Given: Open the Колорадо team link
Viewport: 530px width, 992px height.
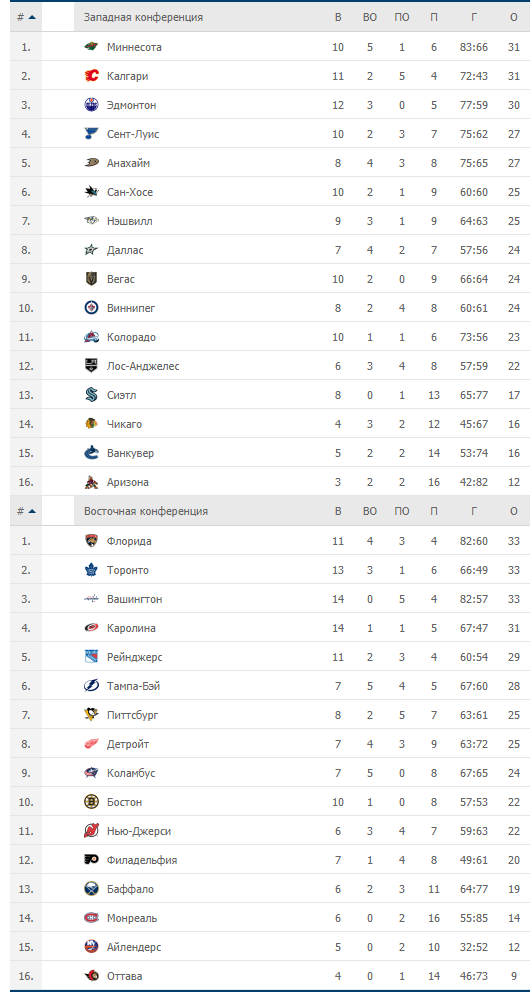Looking at the screenshot, I should click(132, 337).
